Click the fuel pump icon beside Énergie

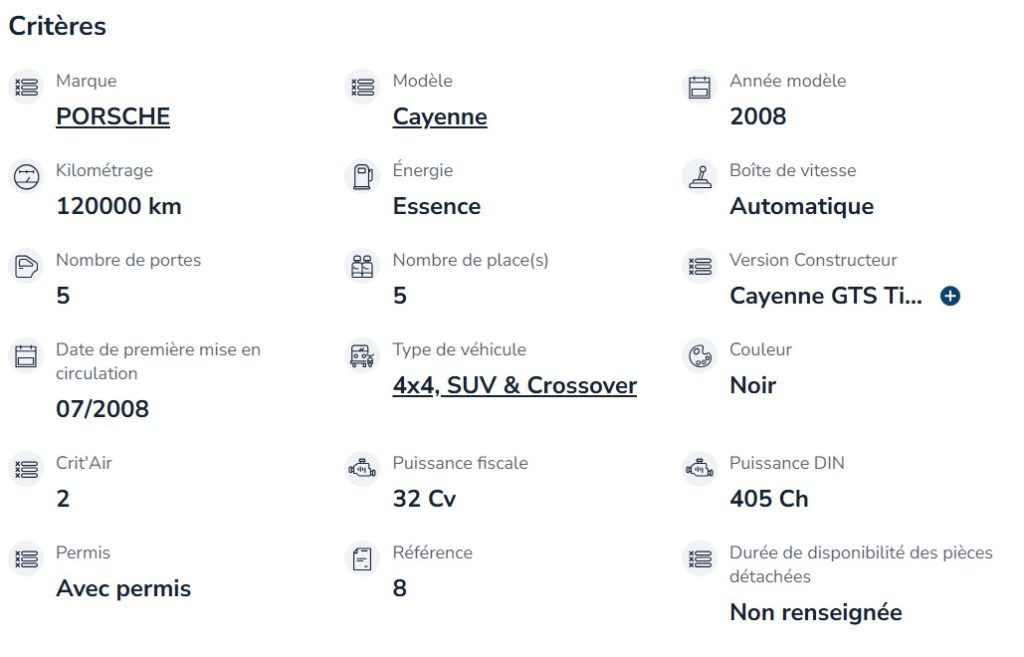(x=362, y=176)
